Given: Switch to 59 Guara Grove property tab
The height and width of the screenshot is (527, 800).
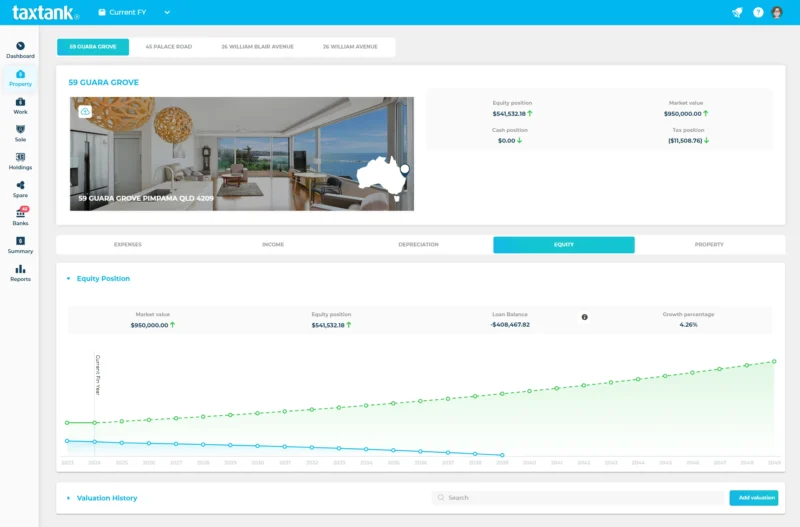Looking at the screenshot, I should [93, 46].
